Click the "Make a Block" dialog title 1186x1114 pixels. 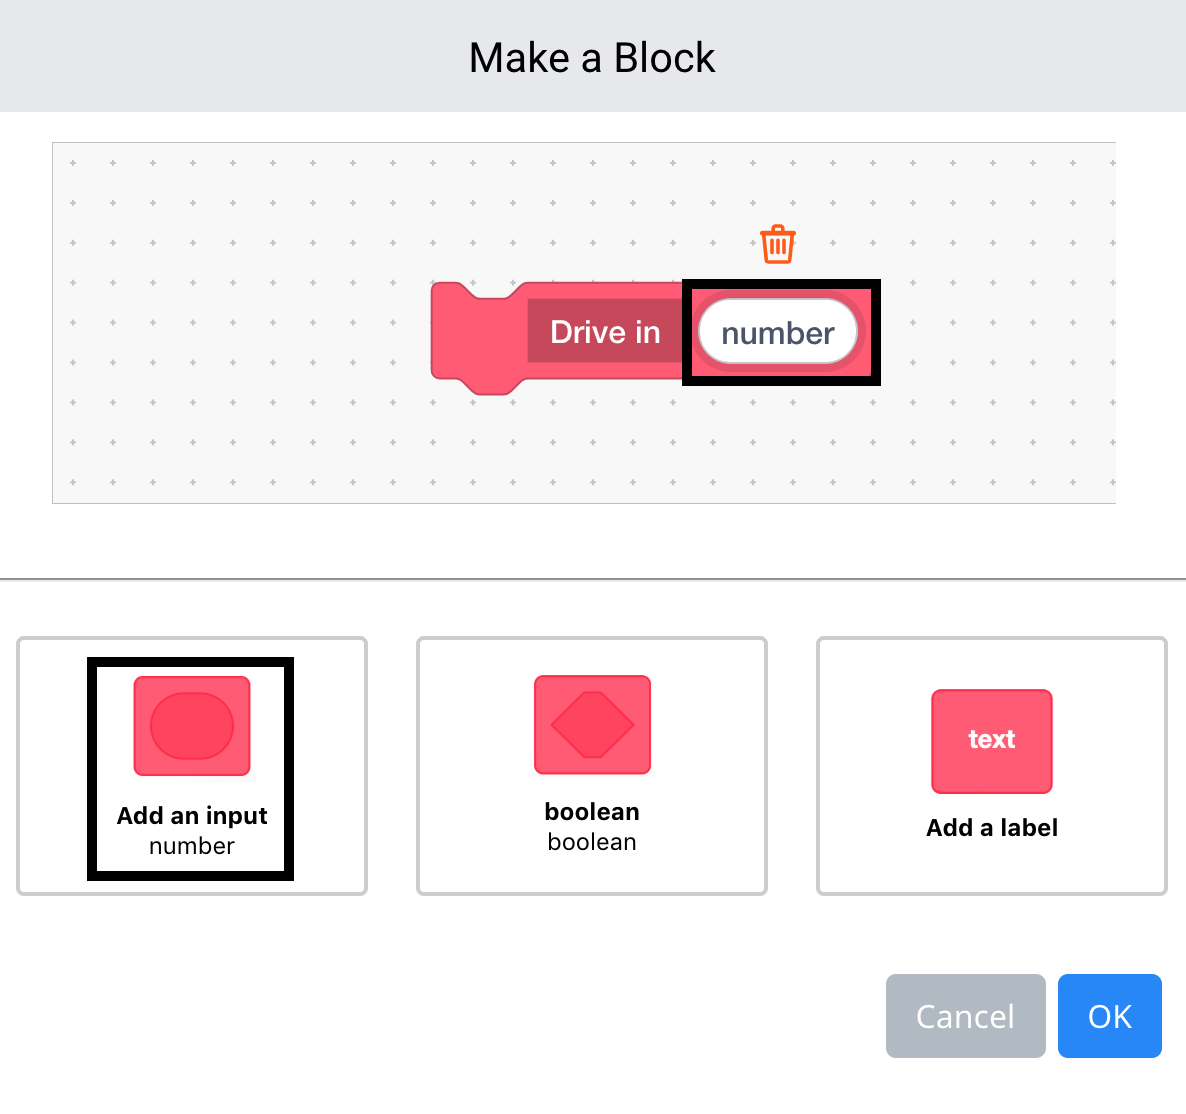pyautogui.click(x=592, y=57)
